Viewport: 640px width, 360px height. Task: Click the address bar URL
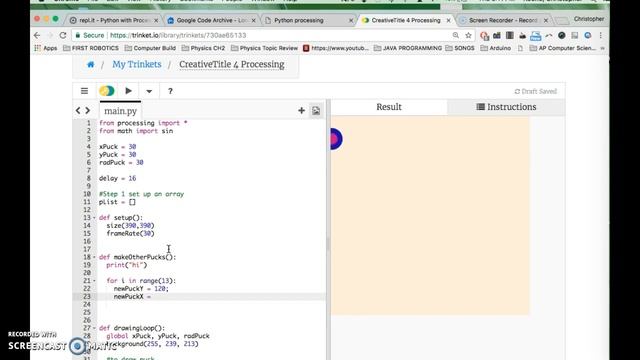click(178, 36)
